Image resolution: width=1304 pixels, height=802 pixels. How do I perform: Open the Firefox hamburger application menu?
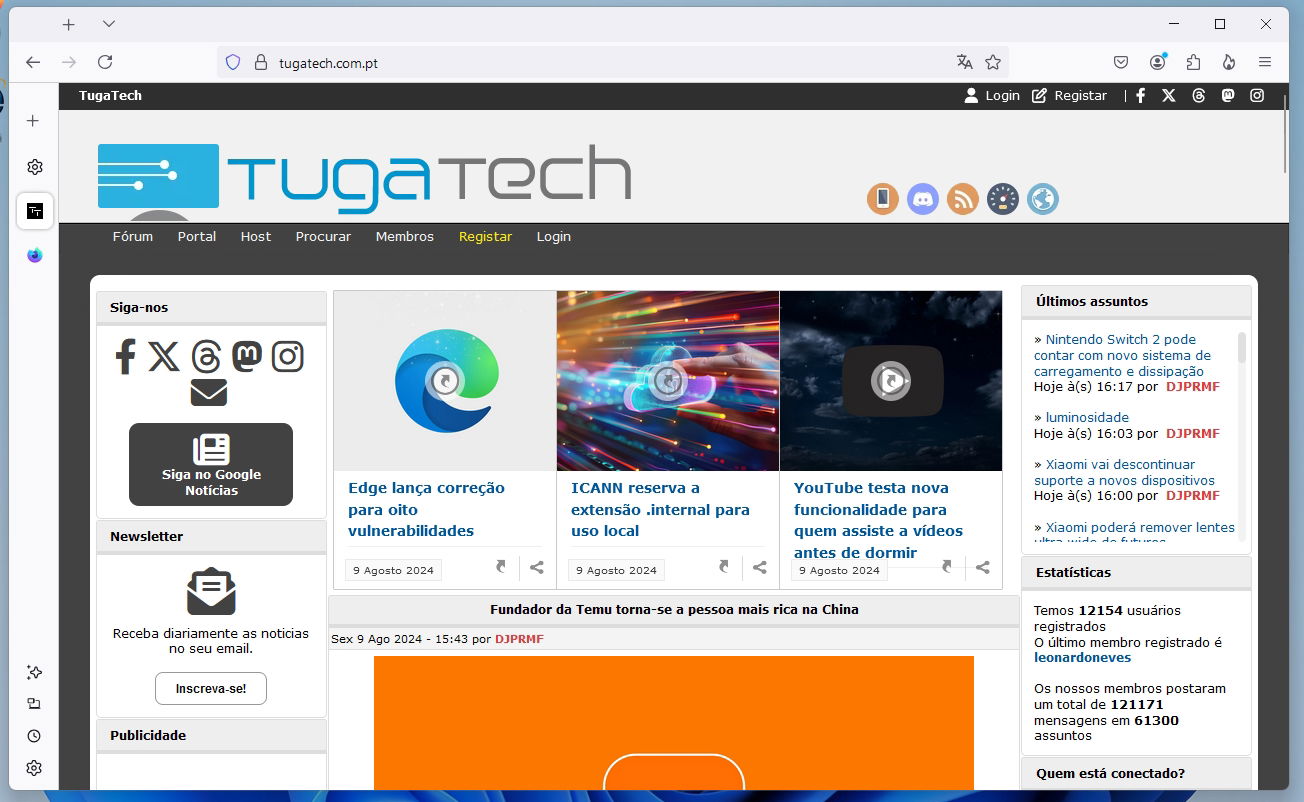[x=1265, y=62]
